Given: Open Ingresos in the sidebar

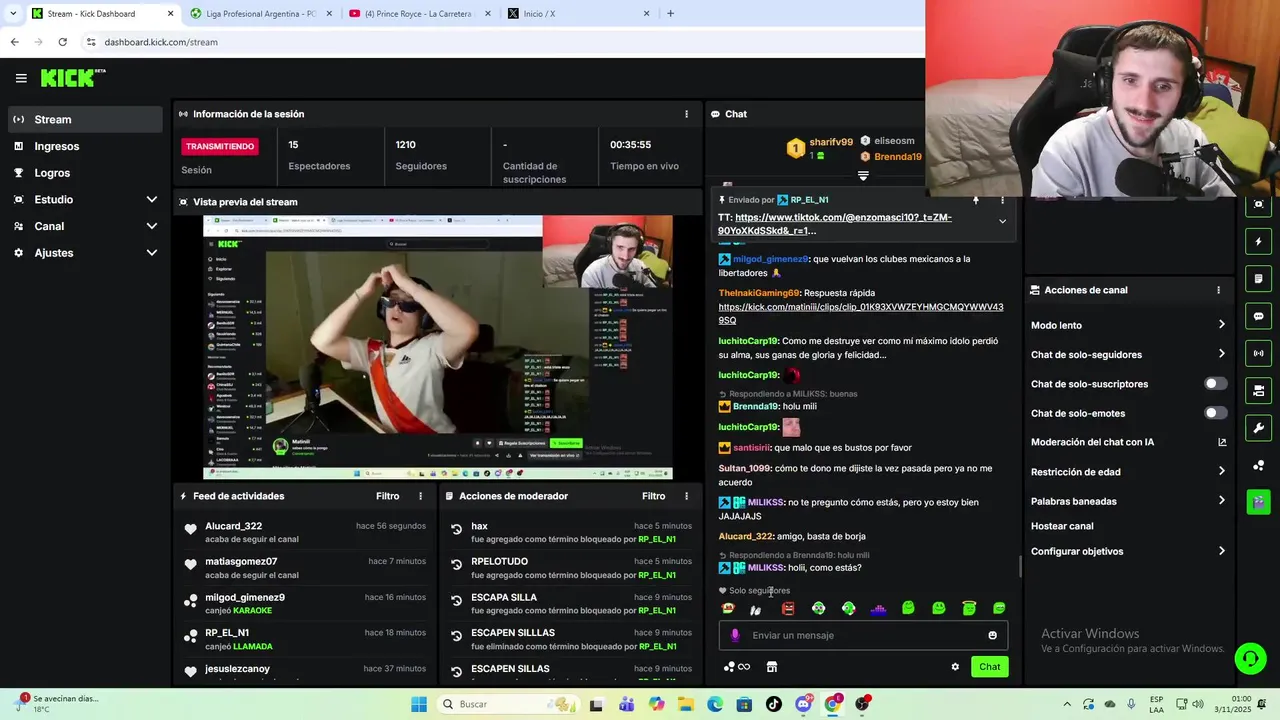Looking at the screenshot, I should [x=84, y=146].
